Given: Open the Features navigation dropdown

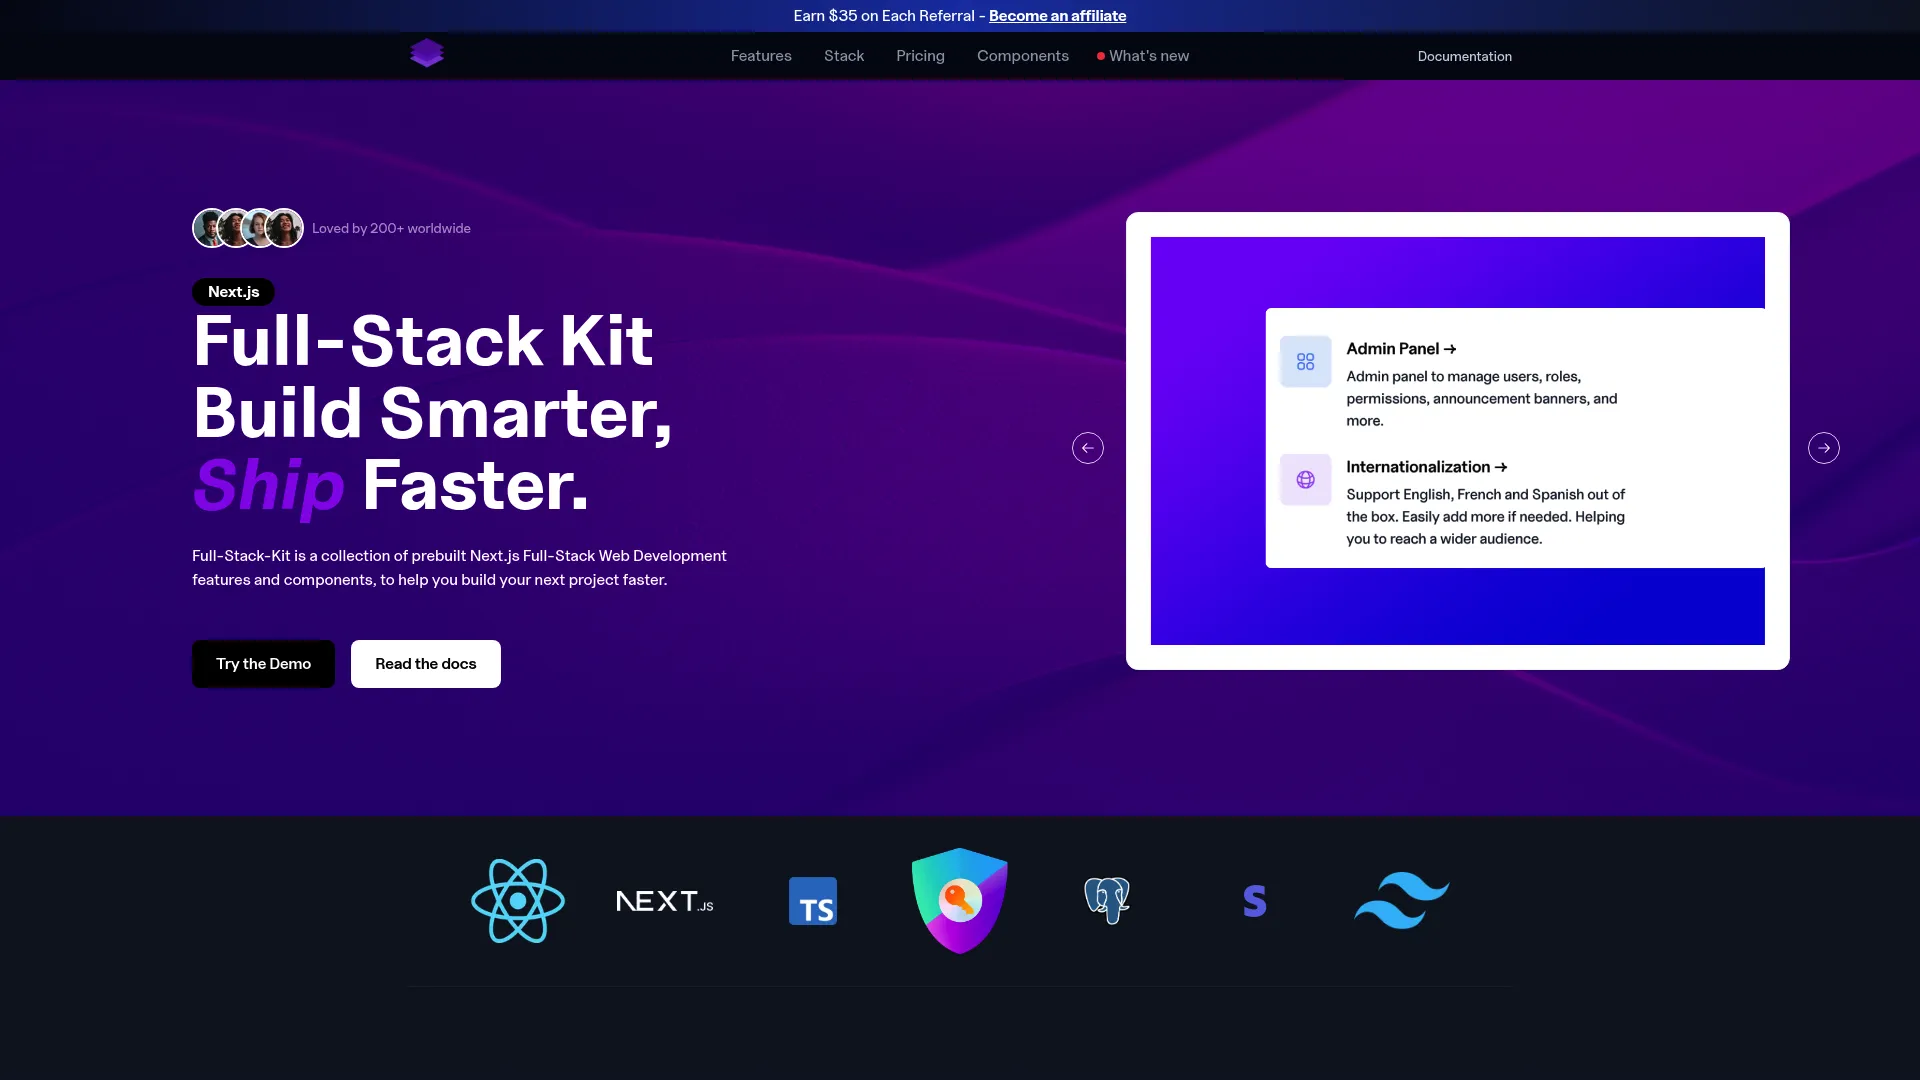Looking at the screenshot, I should point(760,56).
